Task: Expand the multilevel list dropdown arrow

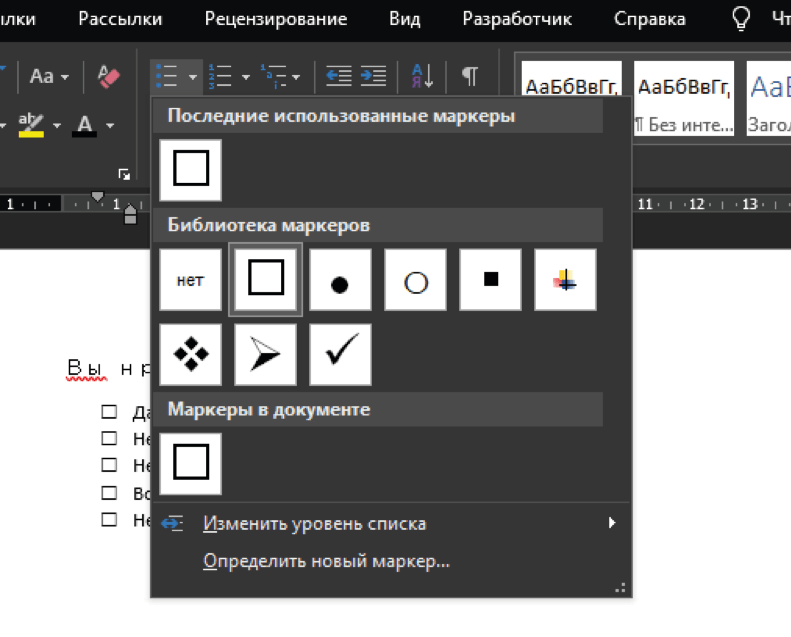Action: [296, 77]
